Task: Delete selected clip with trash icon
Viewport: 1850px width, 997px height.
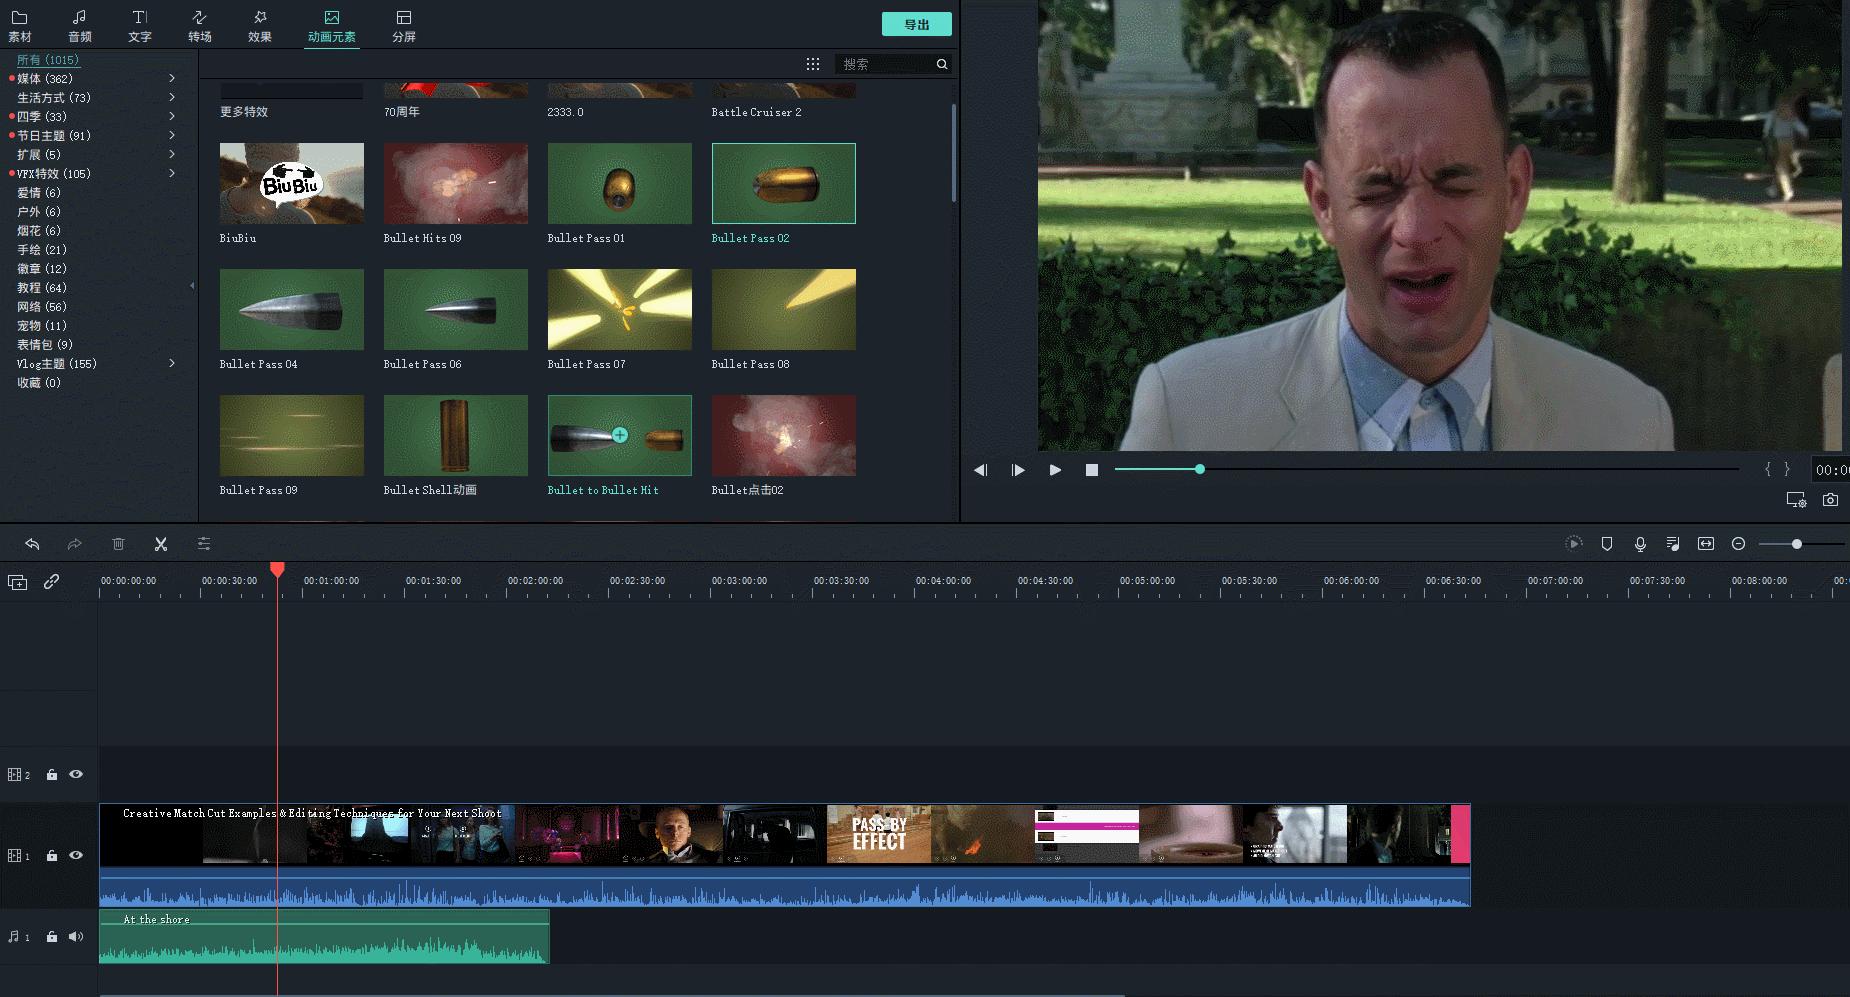Action: [x=118, y=544]
